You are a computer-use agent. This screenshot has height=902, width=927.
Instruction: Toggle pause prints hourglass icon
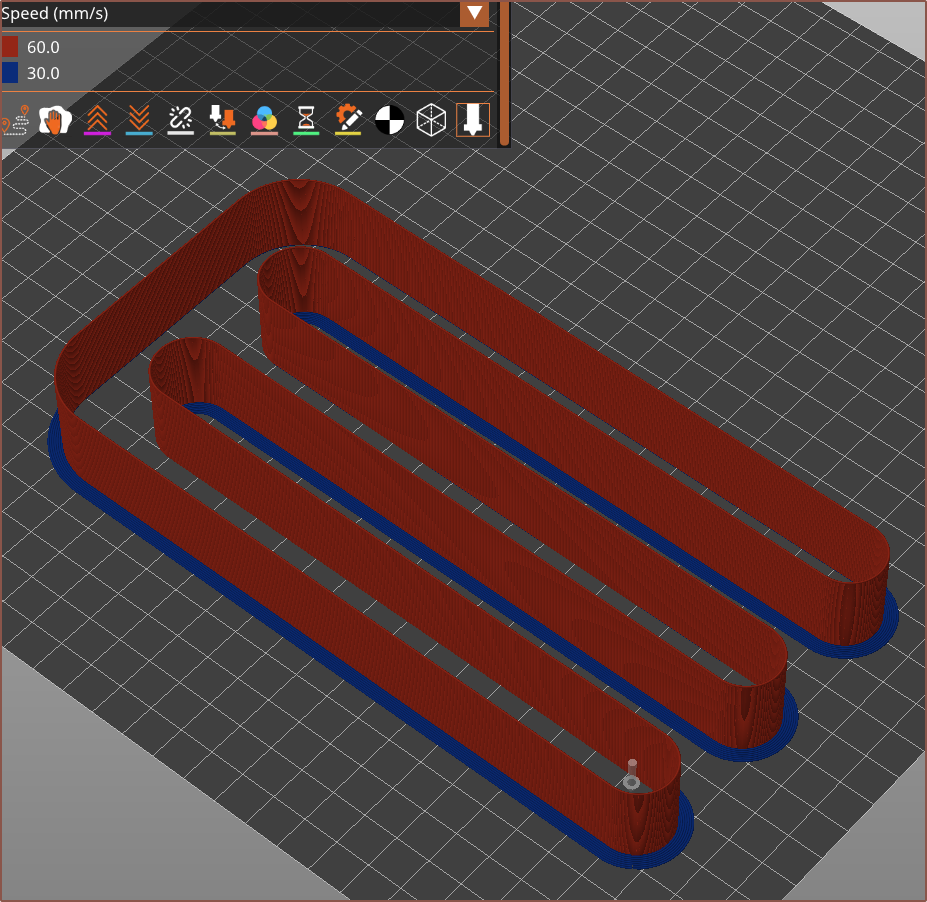tap(306, 120)
